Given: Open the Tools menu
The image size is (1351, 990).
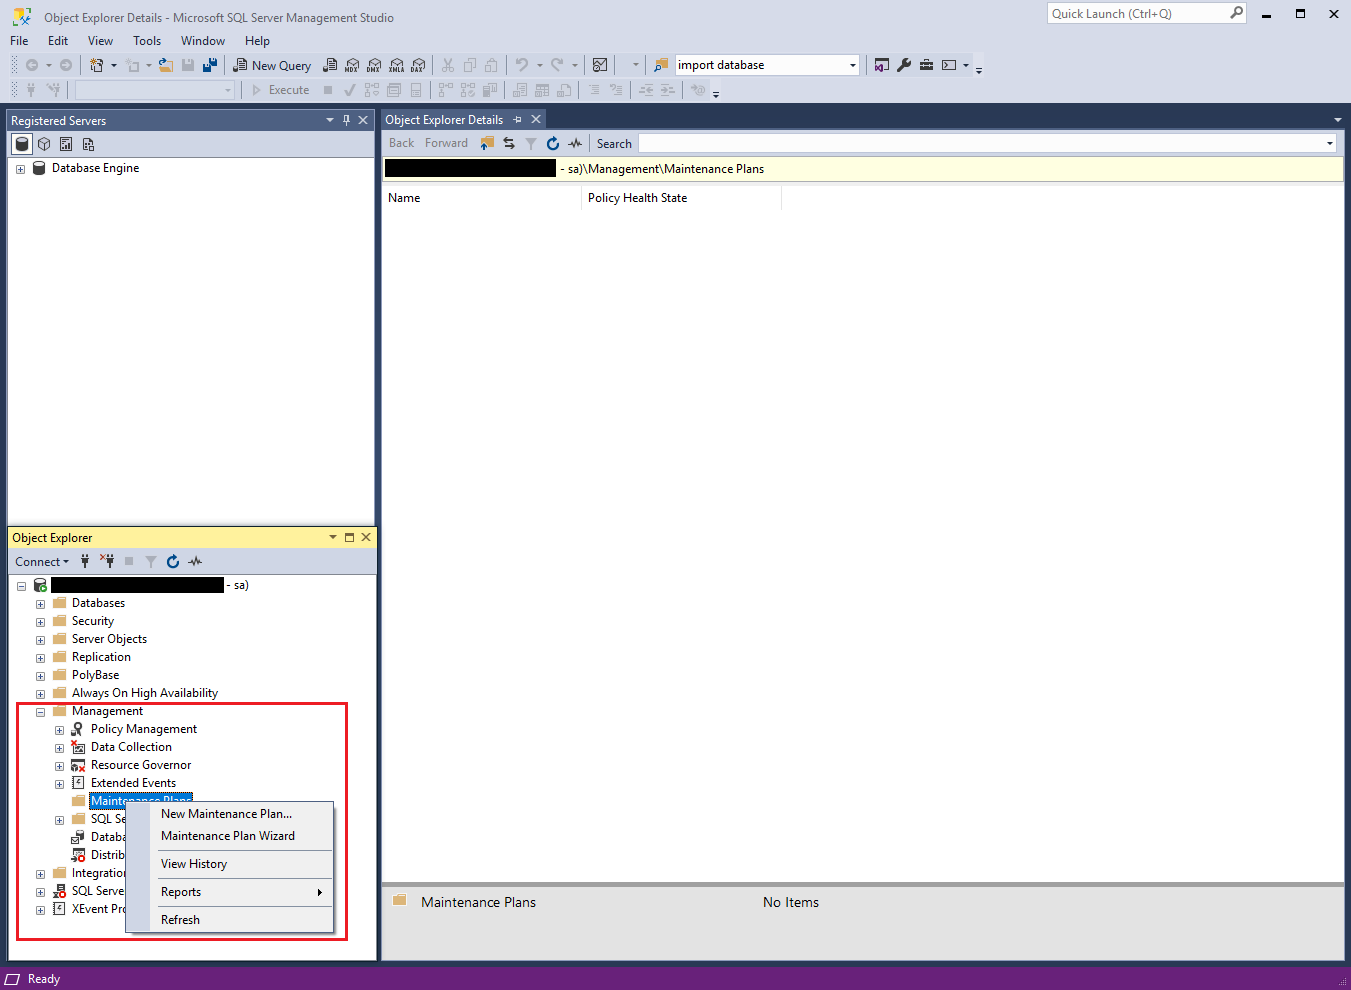Looking at the screenshot, I should 146,40.
